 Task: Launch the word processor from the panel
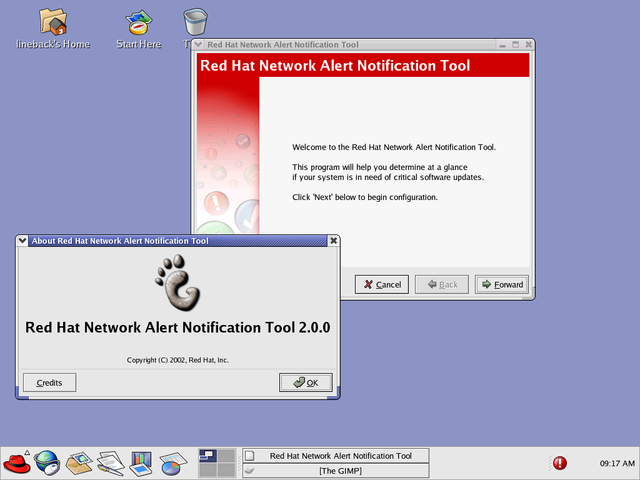(x=110, y=463)
